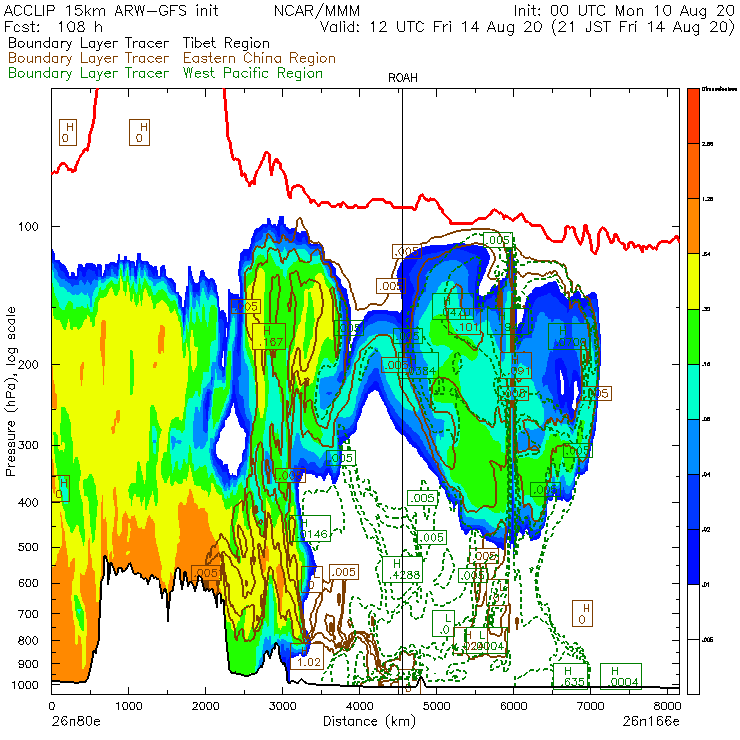The width and height of the screenshot is (740, 740).
Task: Click the 'Distance (km)' axis title
Action: pos(369,721)
